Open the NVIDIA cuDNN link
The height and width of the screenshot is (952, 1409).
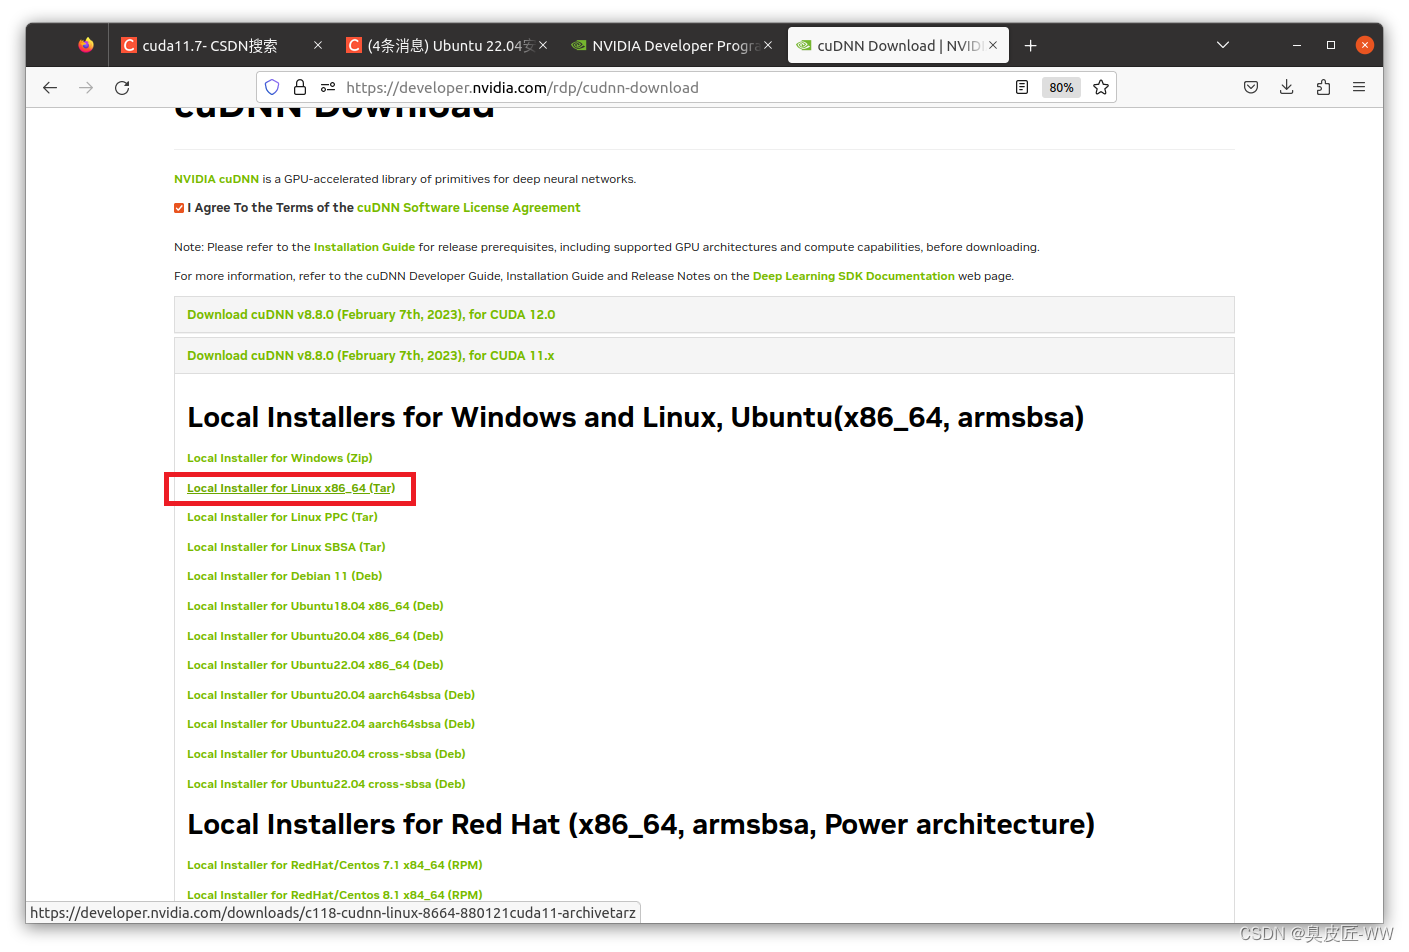(216, 179)
